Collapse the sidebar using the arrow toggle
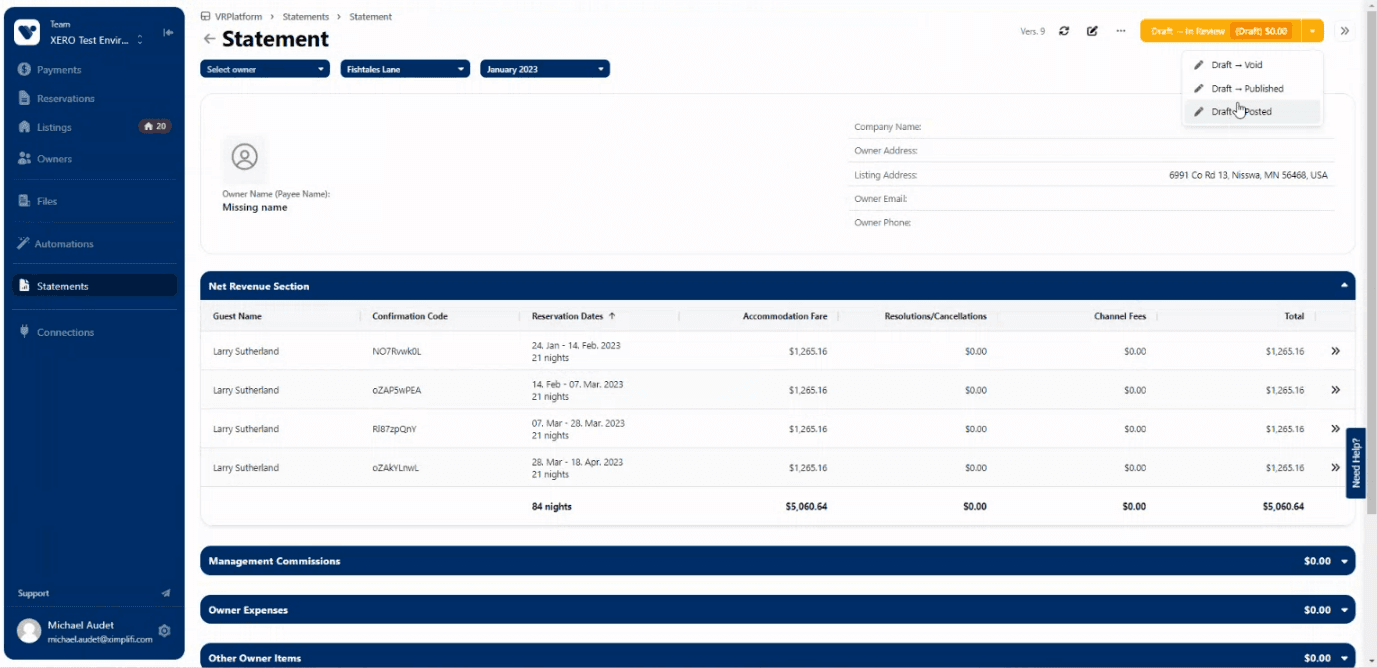This screenshot has height=668, width=1377. 169,31
